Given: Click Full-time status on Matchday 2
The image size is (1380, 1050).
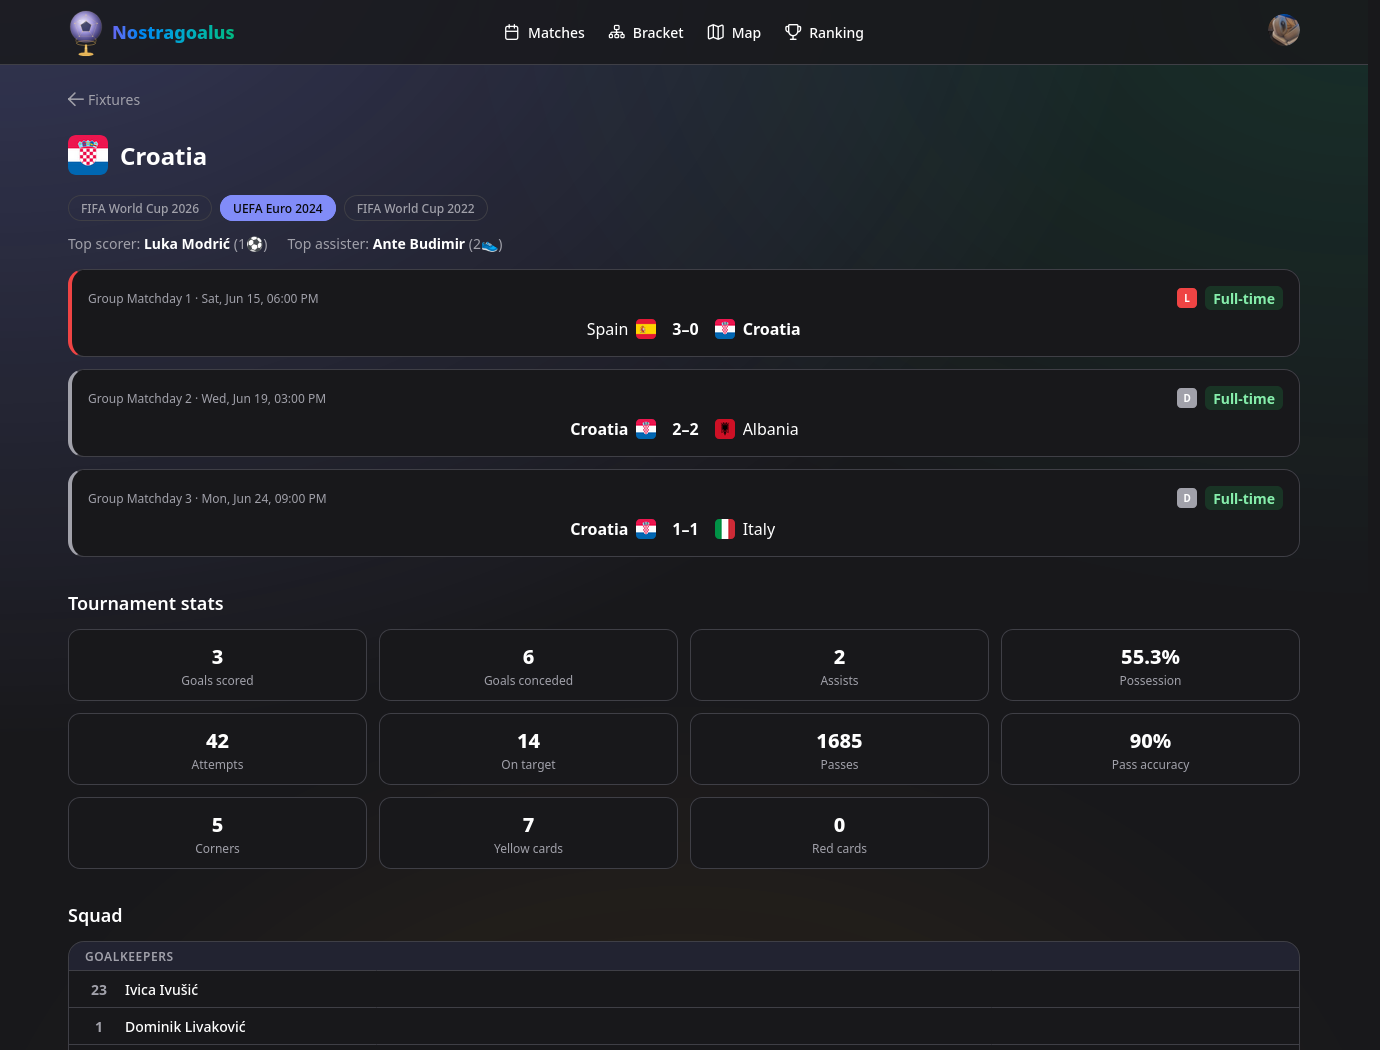Looking at the screenshot, I should point(1244,398).
